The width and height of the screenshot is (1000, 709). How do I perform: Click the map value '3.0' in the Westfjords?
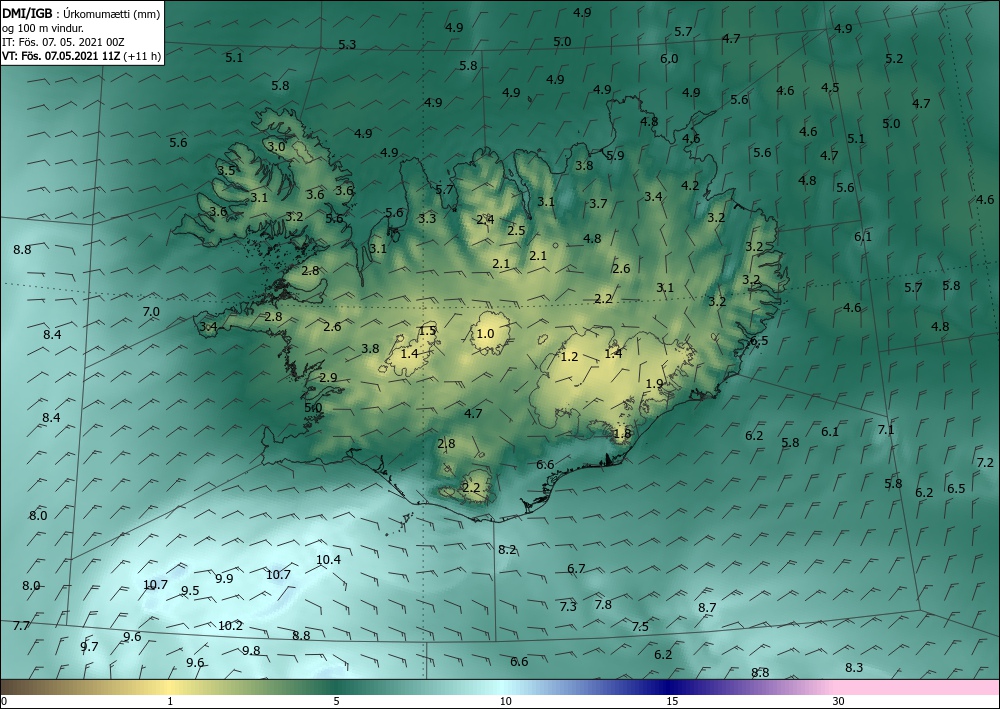click(x=276, y=147)
